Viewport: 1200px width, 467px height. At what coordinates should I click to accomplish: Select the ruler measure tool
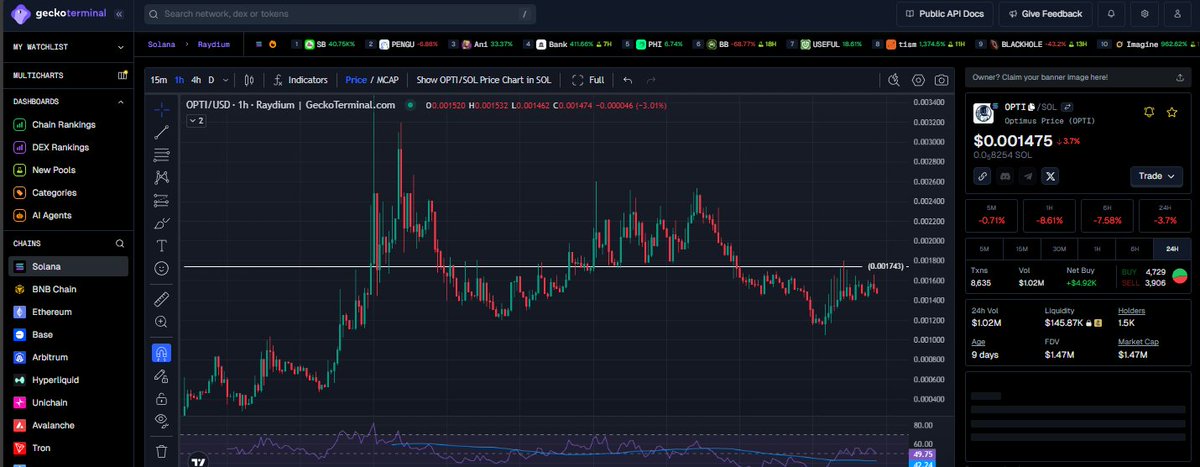pyautogui.click(x=161, y=298)
